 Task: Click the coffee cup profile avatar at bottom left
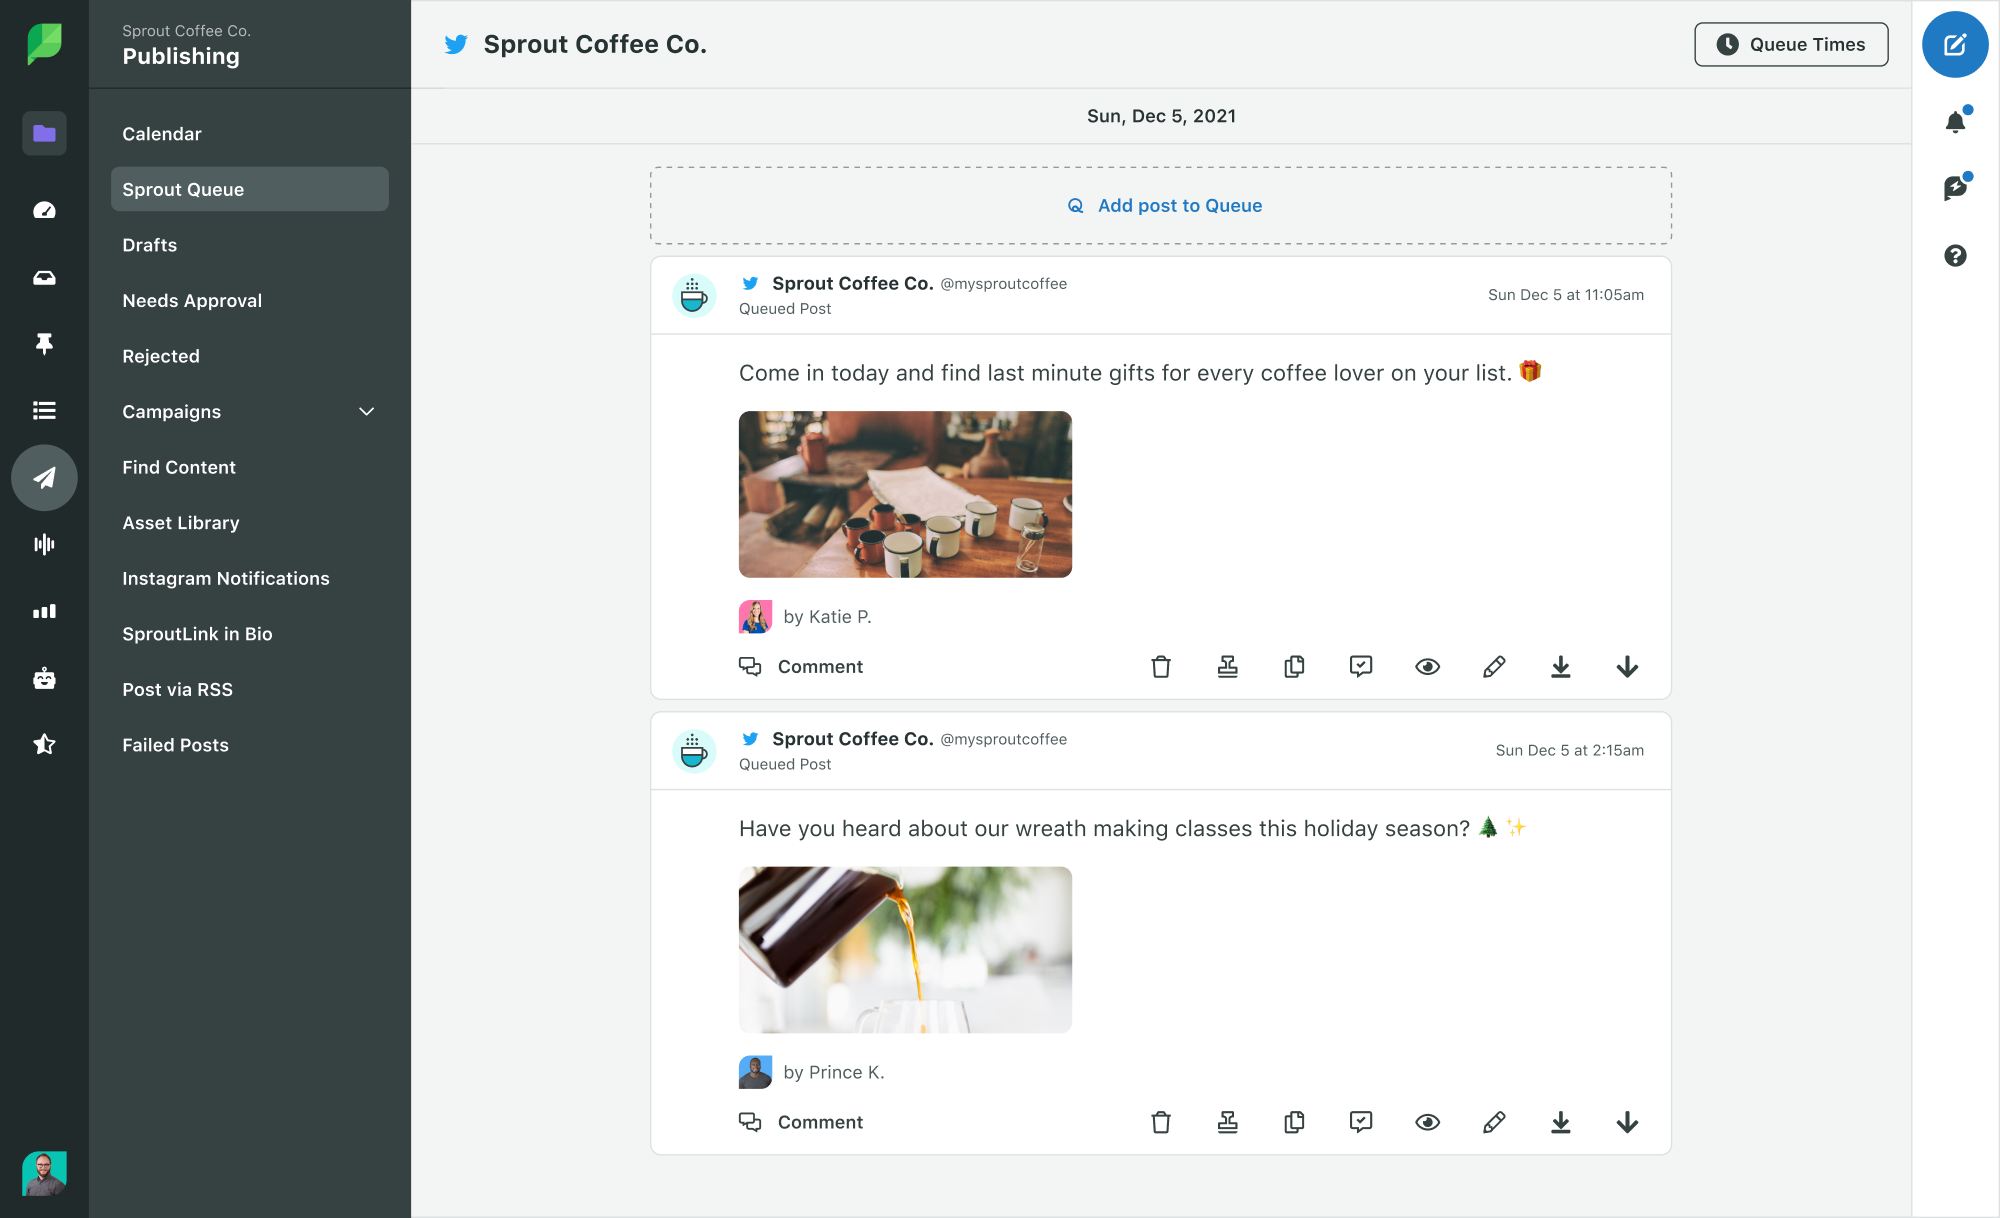pos(693,750)
